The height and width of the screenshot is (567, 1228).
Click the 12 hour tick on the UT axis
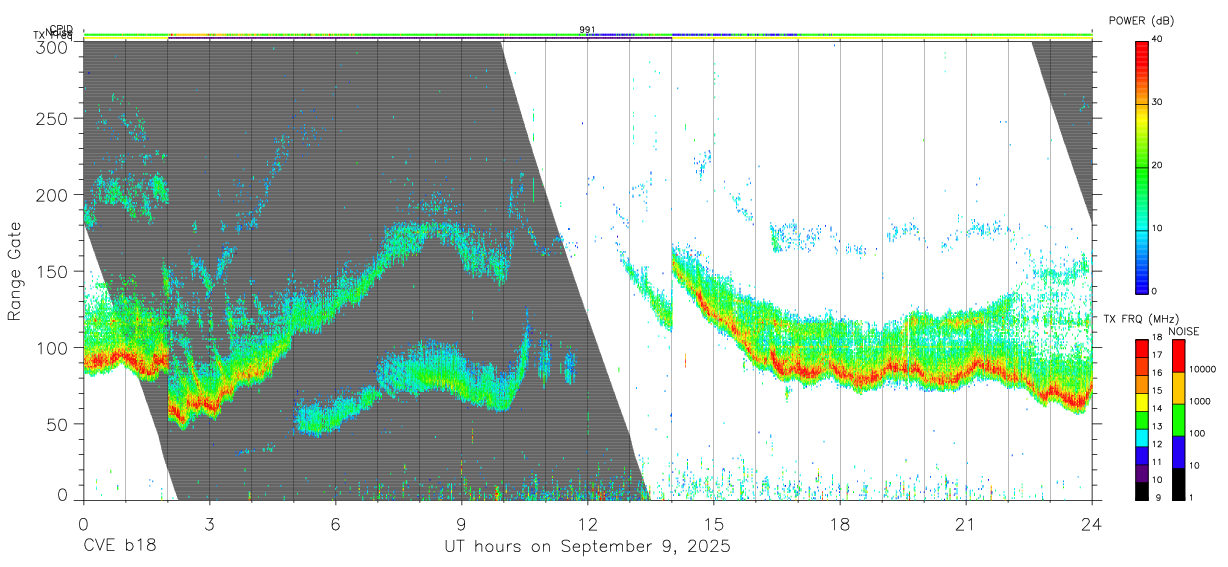coord(587,523)
